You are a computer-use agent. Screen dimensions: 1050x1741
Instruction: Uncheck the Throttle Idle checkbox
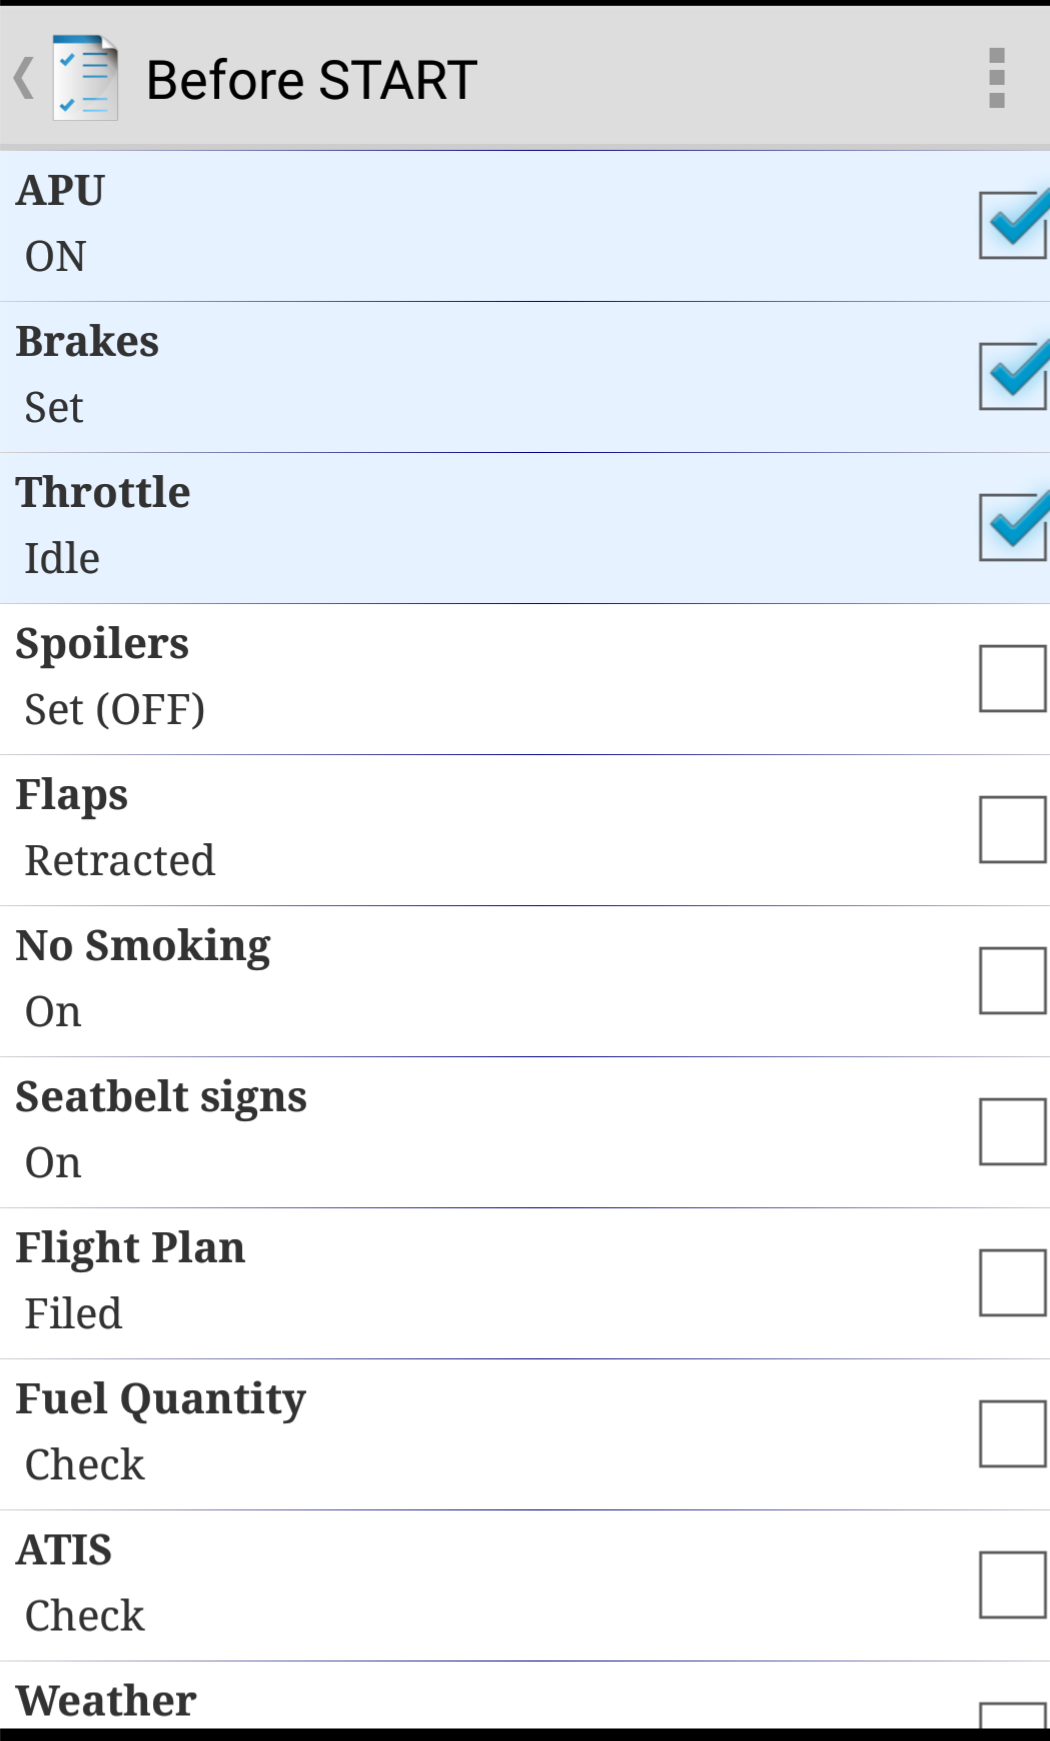pyautogui.click(x=1012, y=527)
